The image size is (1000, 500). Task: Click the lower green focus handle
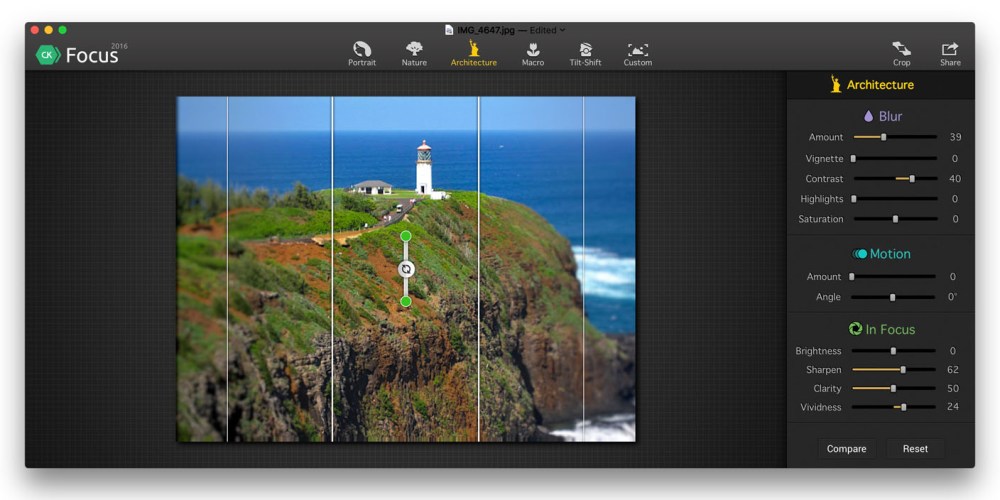[x=406, y=301]
